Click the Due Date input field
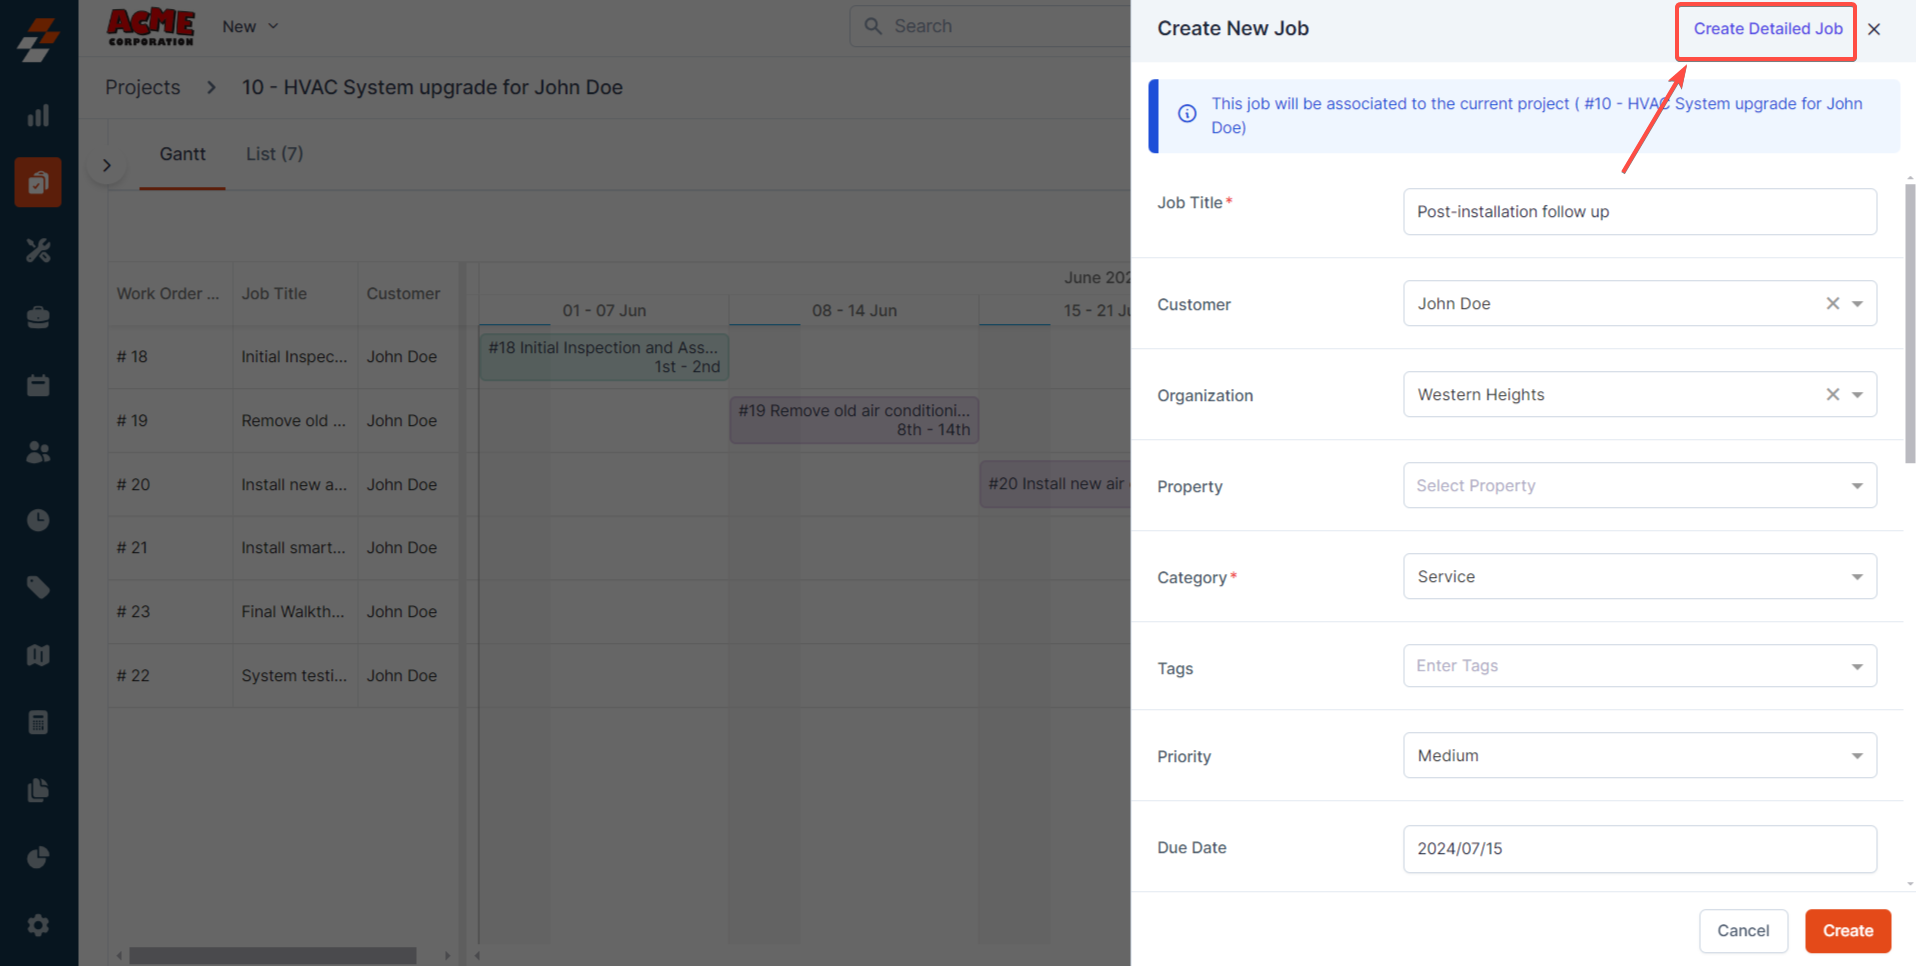This screenshot has width=1916, height=966. coord(1639,849)
